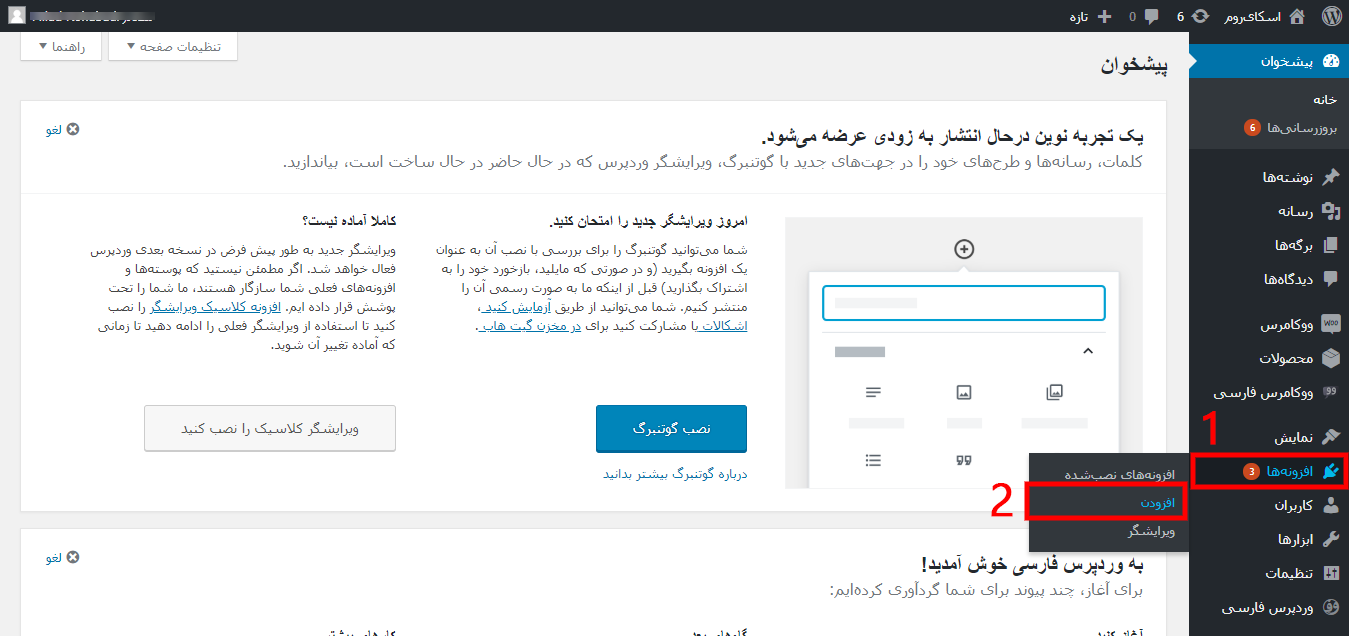
Task: Click the pages icon for برگه‌ها
Action: pos(1330,245)
